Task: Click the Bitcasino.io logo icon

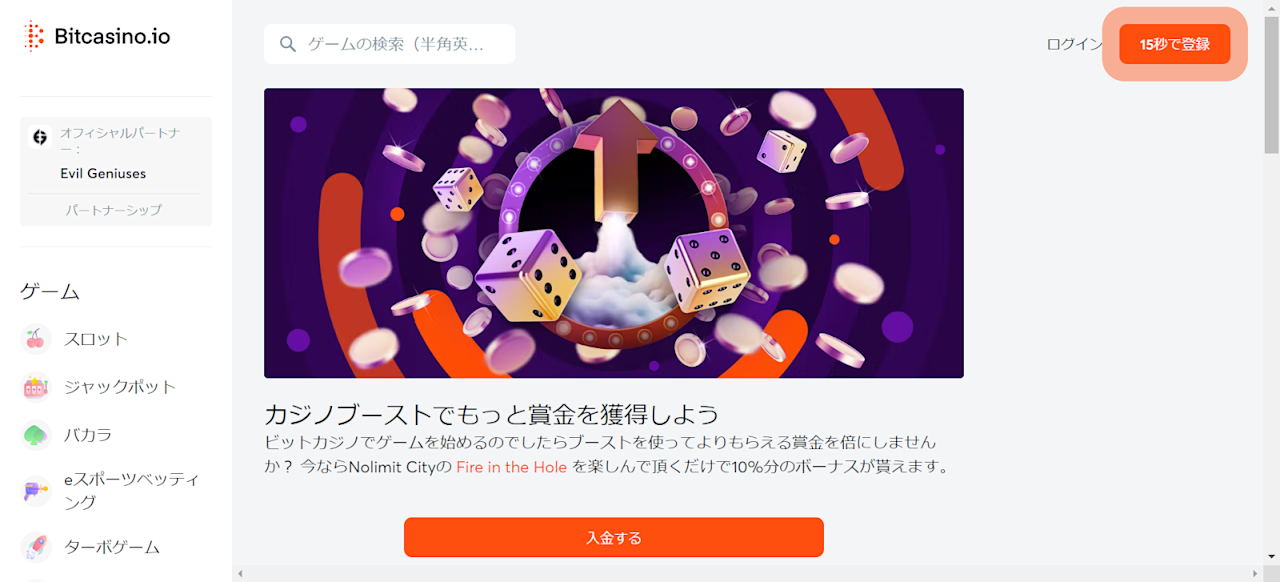Action: pos(35,37)
